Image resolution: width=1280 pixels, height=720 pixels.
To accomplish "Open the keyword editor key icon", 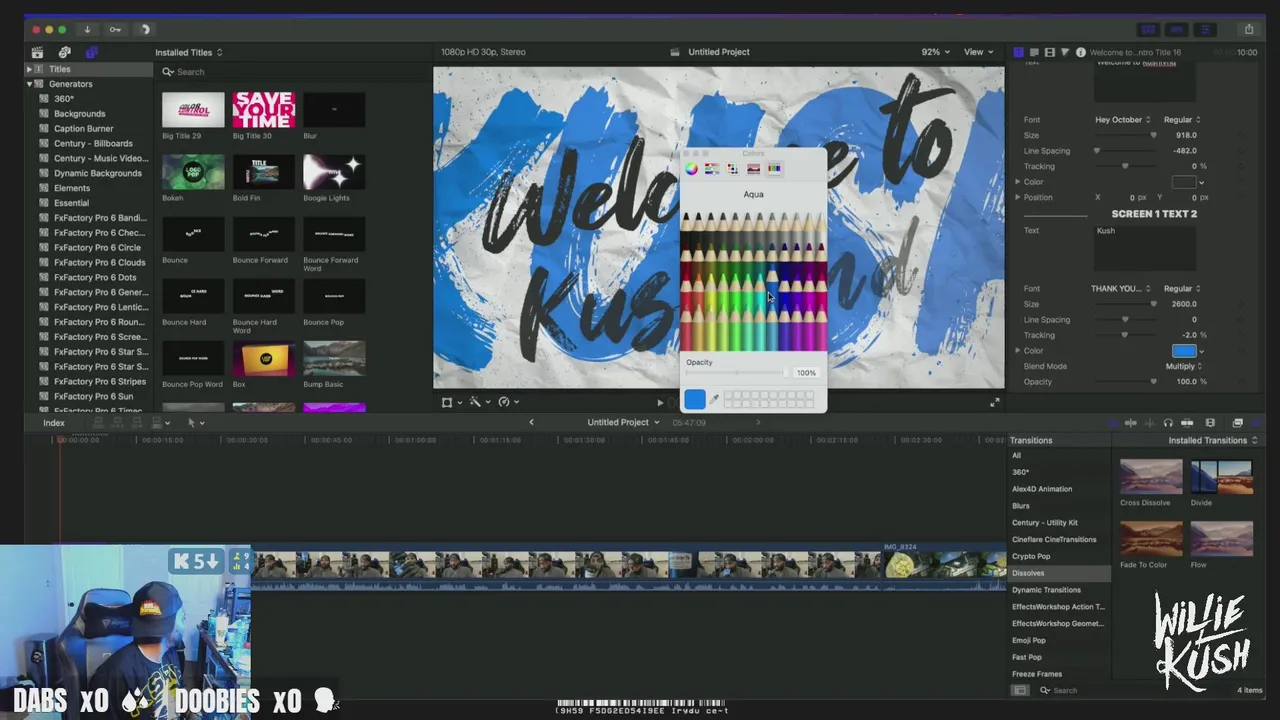I will click(115, 29).
